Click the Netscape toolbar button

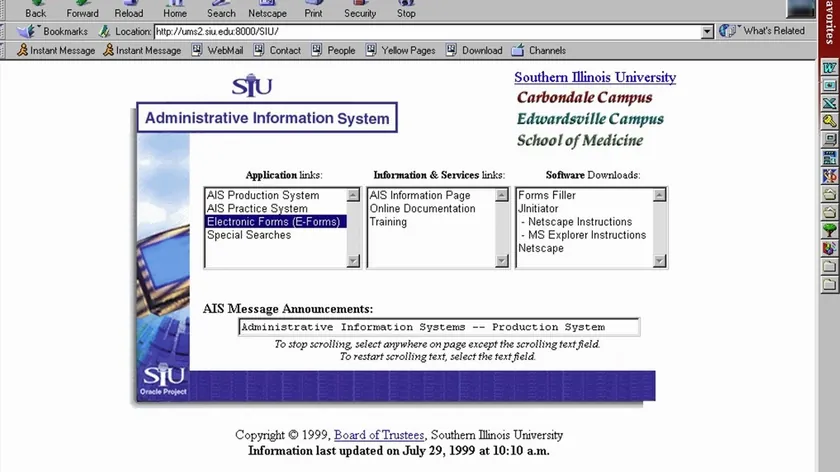pos(267,9)
